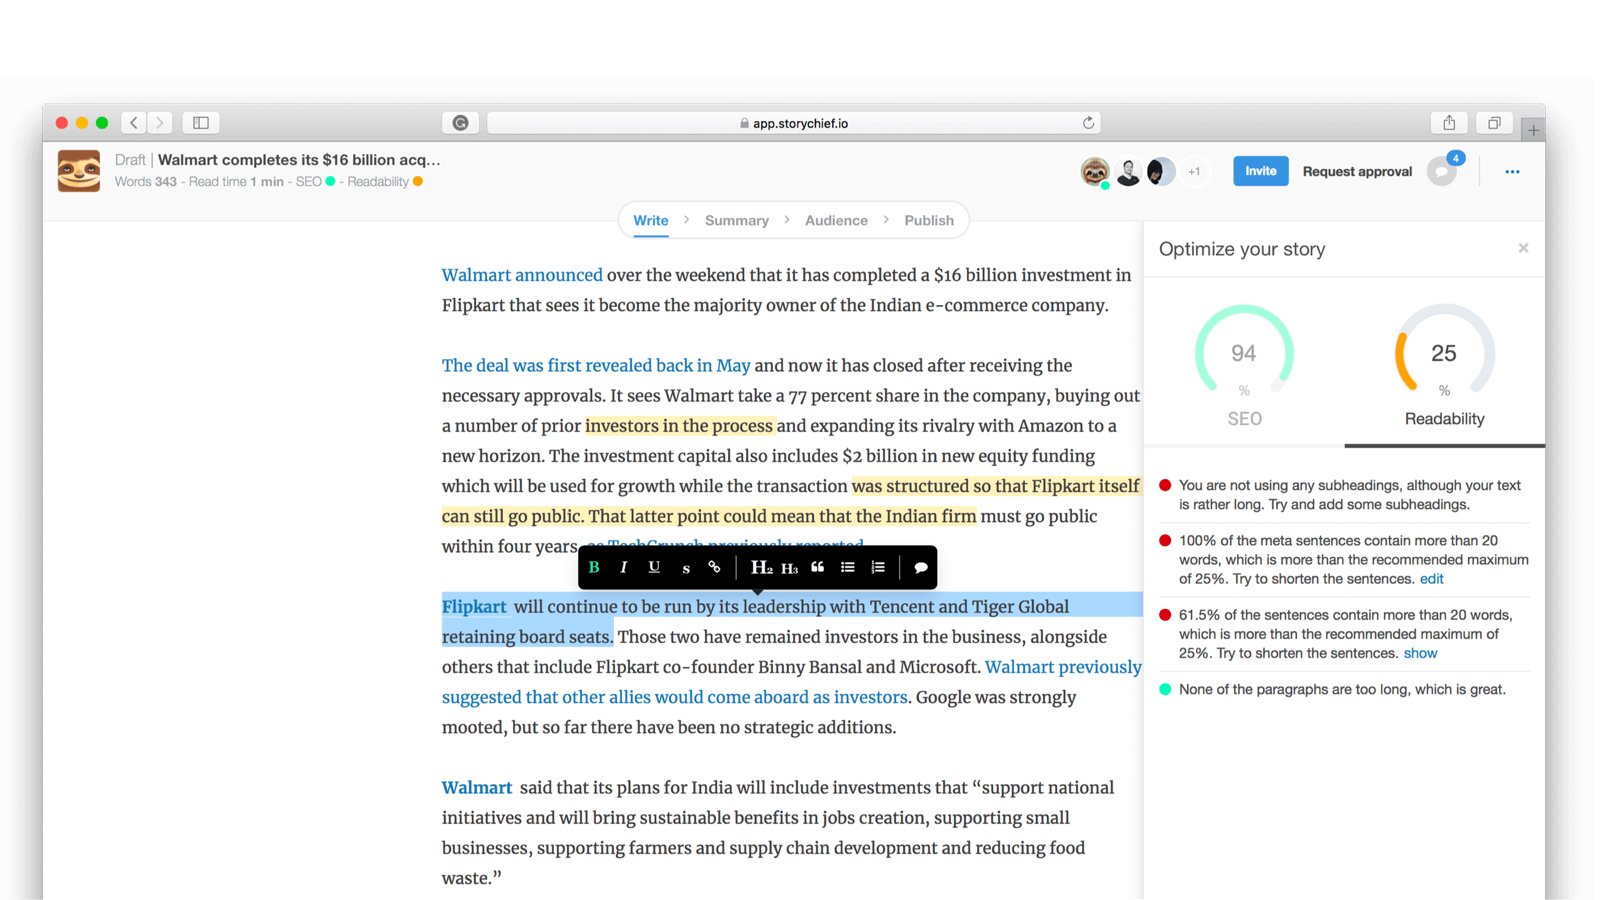Open the comments bubble with 4 notifications

tap(1442, 172)
